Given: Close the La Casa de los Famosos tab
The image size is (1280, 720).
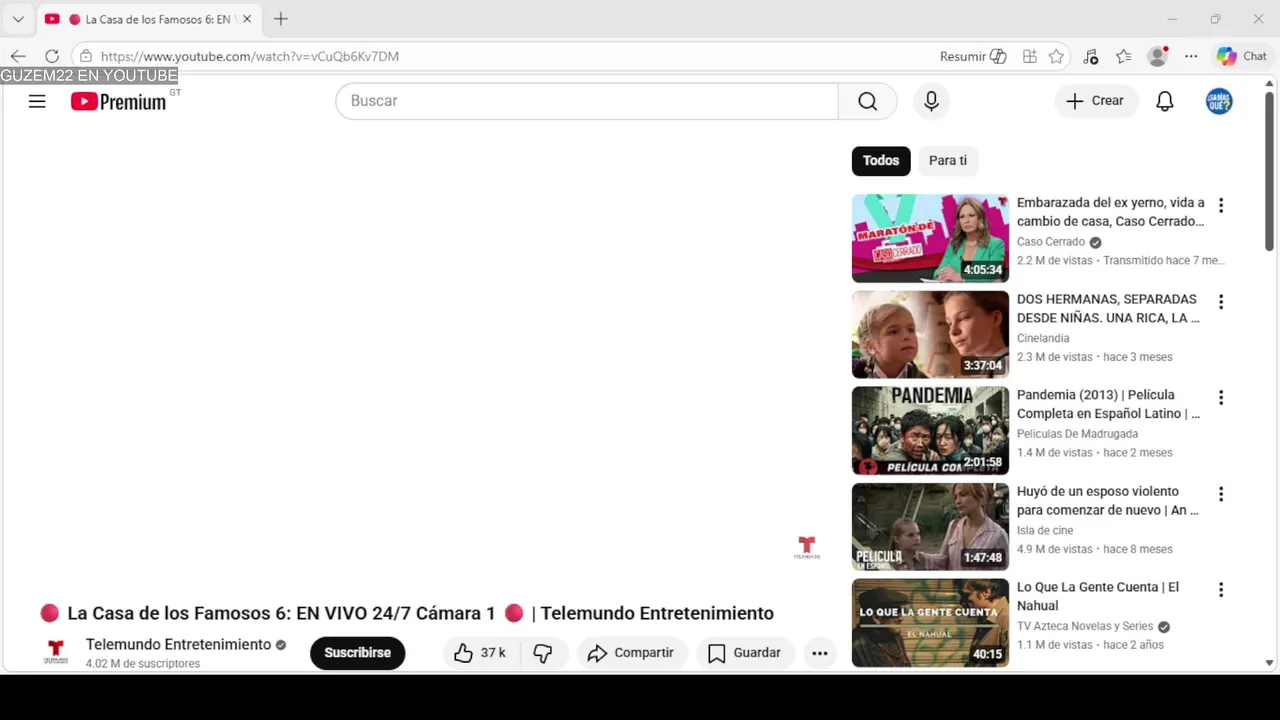Looking at the screenshot, I should pyautogui.click(x=247, y=19).
